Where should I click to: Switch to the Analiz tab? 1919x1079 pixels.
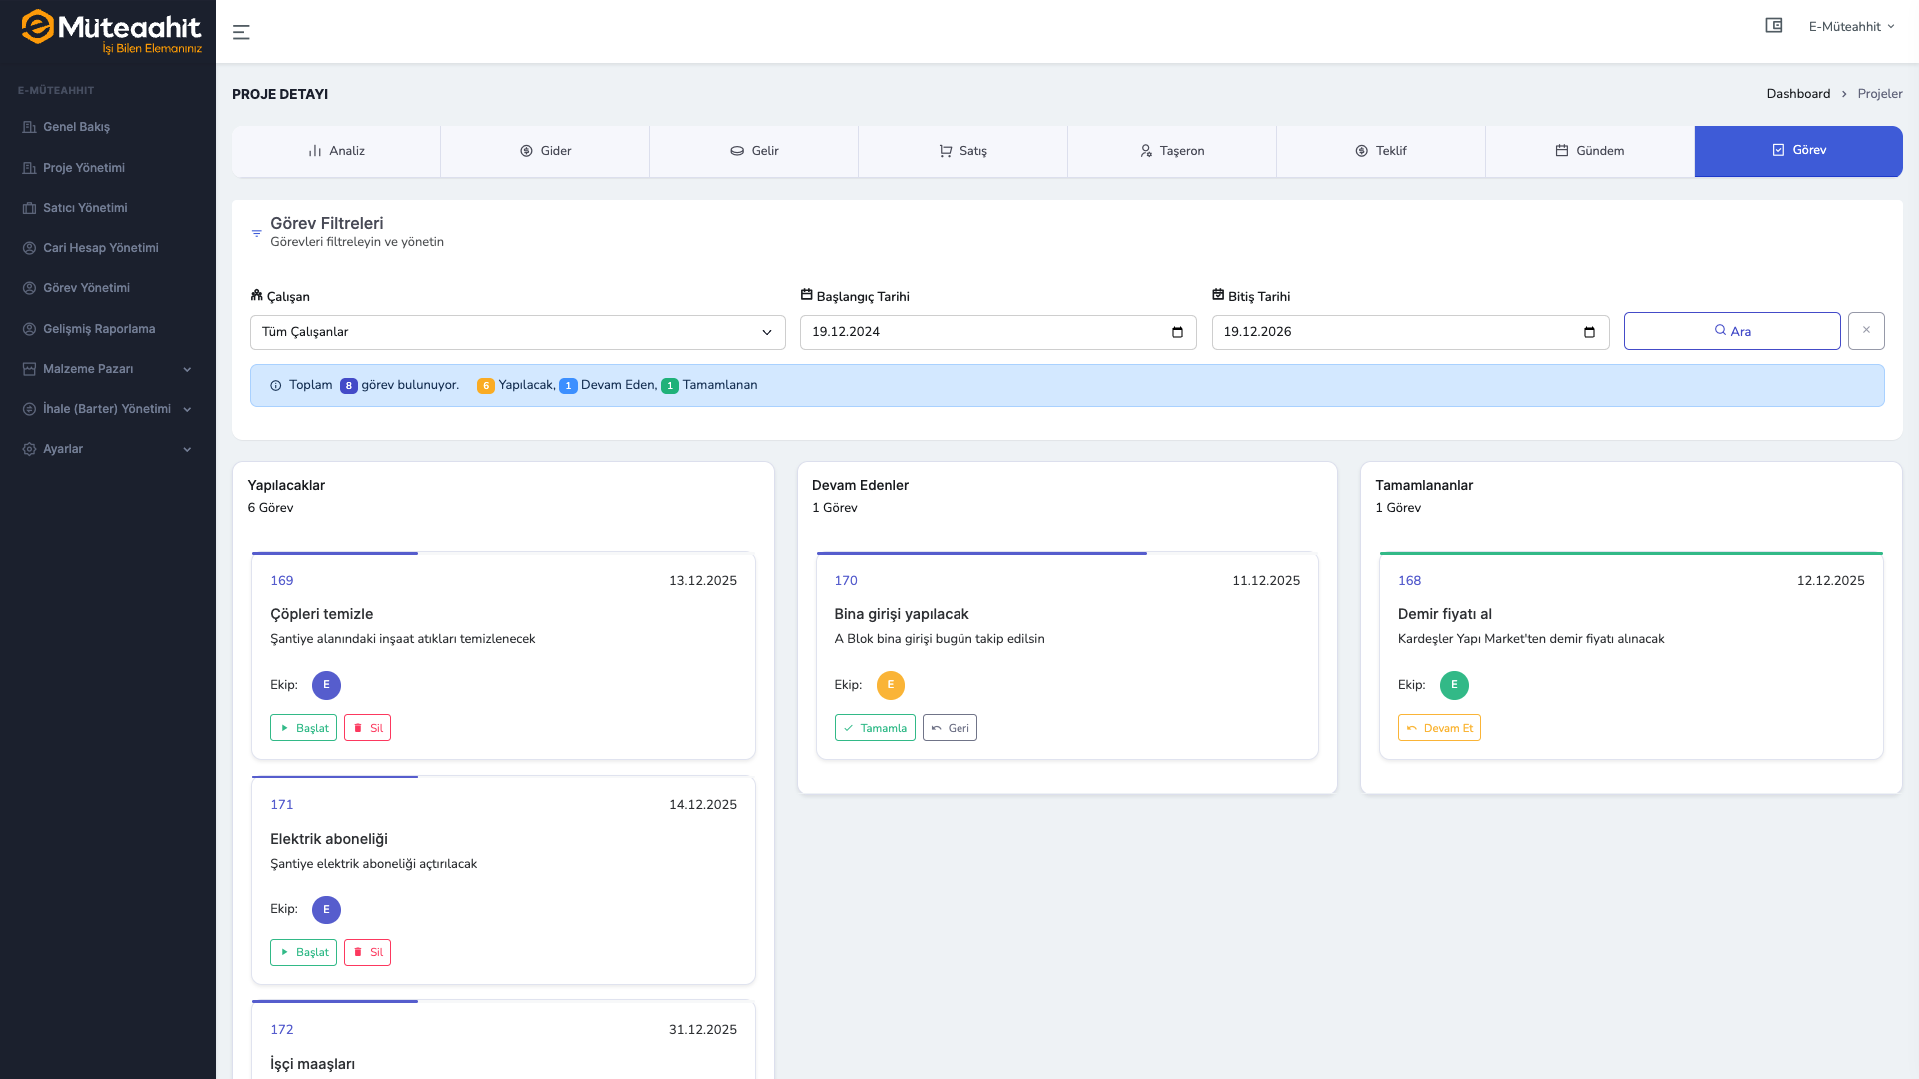point(336,151)
